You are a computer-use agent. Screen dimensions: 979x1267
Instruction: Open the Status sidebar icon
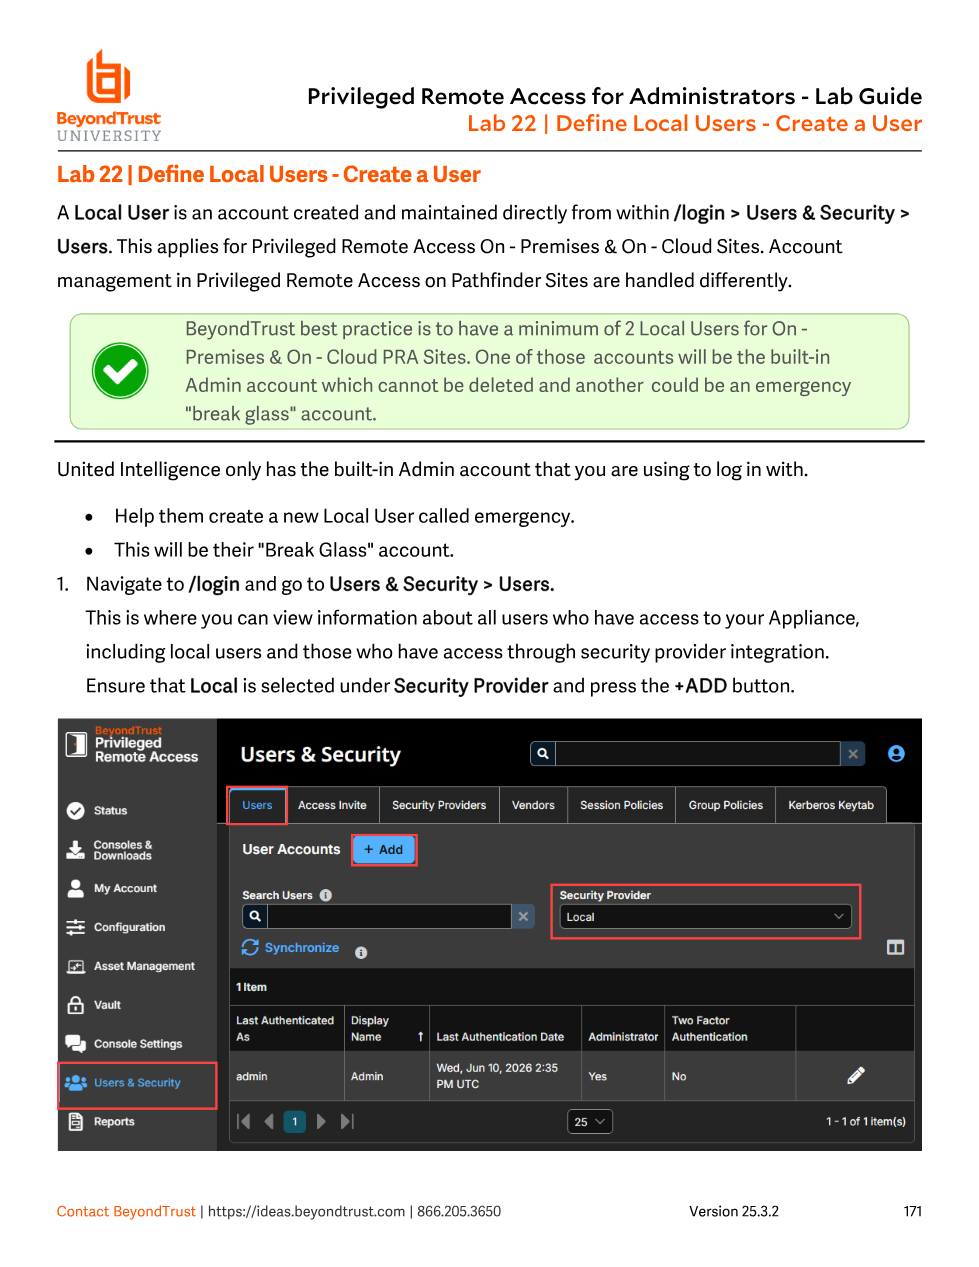75,811
